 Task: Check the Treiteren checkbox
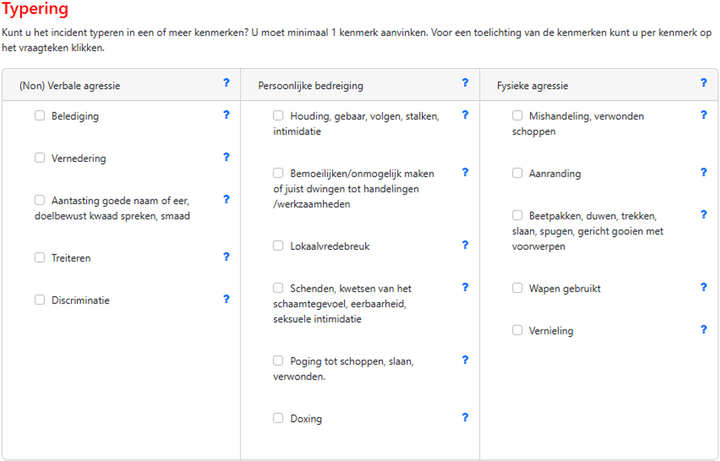click(40, 258)
